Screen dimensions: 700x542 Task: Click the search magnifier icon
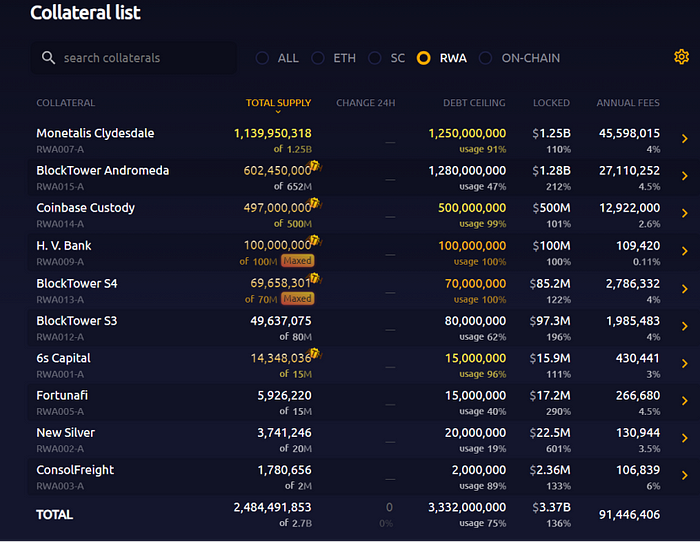tap(48, 58)
